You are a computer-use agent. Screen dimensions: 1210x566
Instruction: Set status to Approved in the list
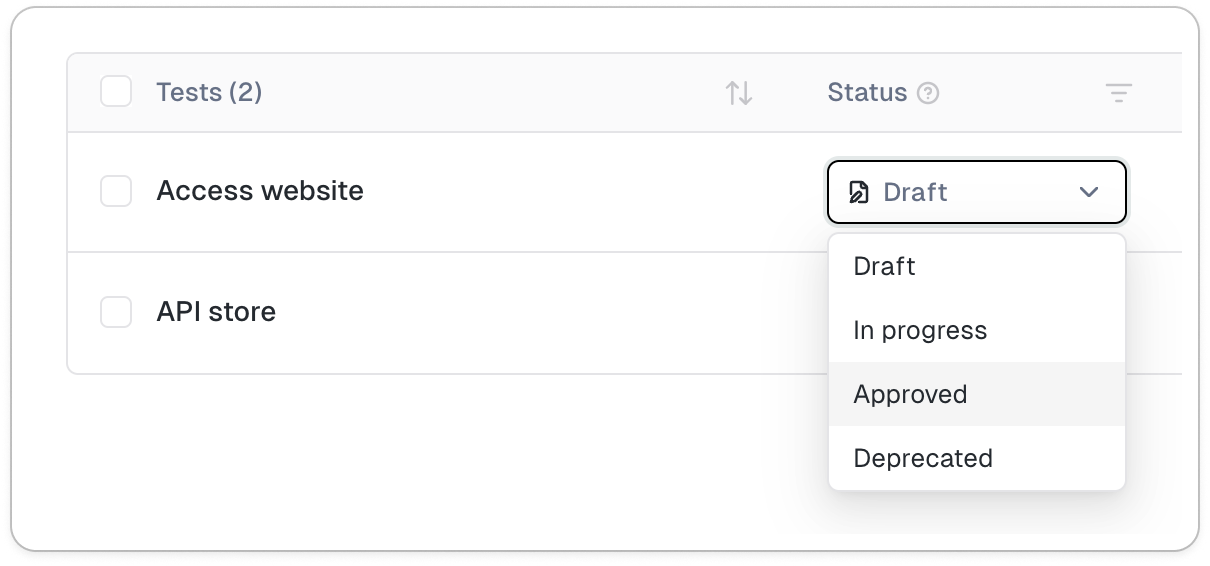pyautogui.click(x=910, y=395)
